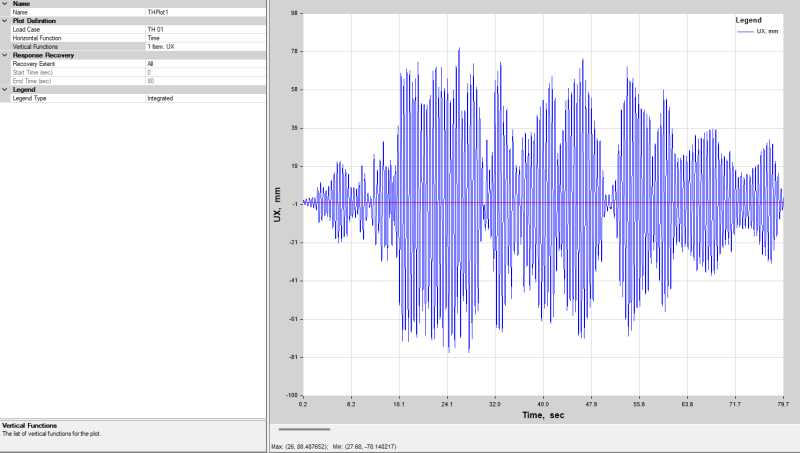Image resolution: width=800 pixels, height=453 pixels.
Task: Select the Vertical Functions property row label
Action: (x=35, y=46)
